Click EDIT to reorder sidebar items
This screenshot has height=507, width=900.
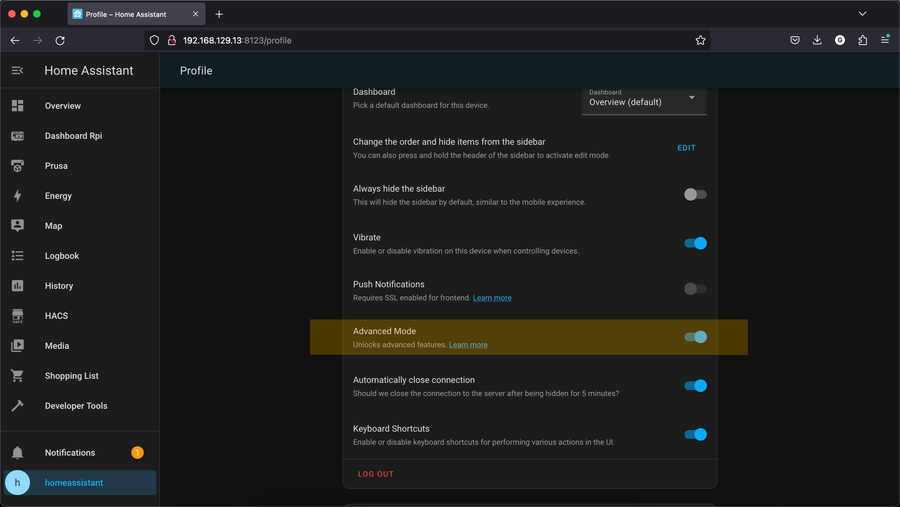(x=686, y=148)
